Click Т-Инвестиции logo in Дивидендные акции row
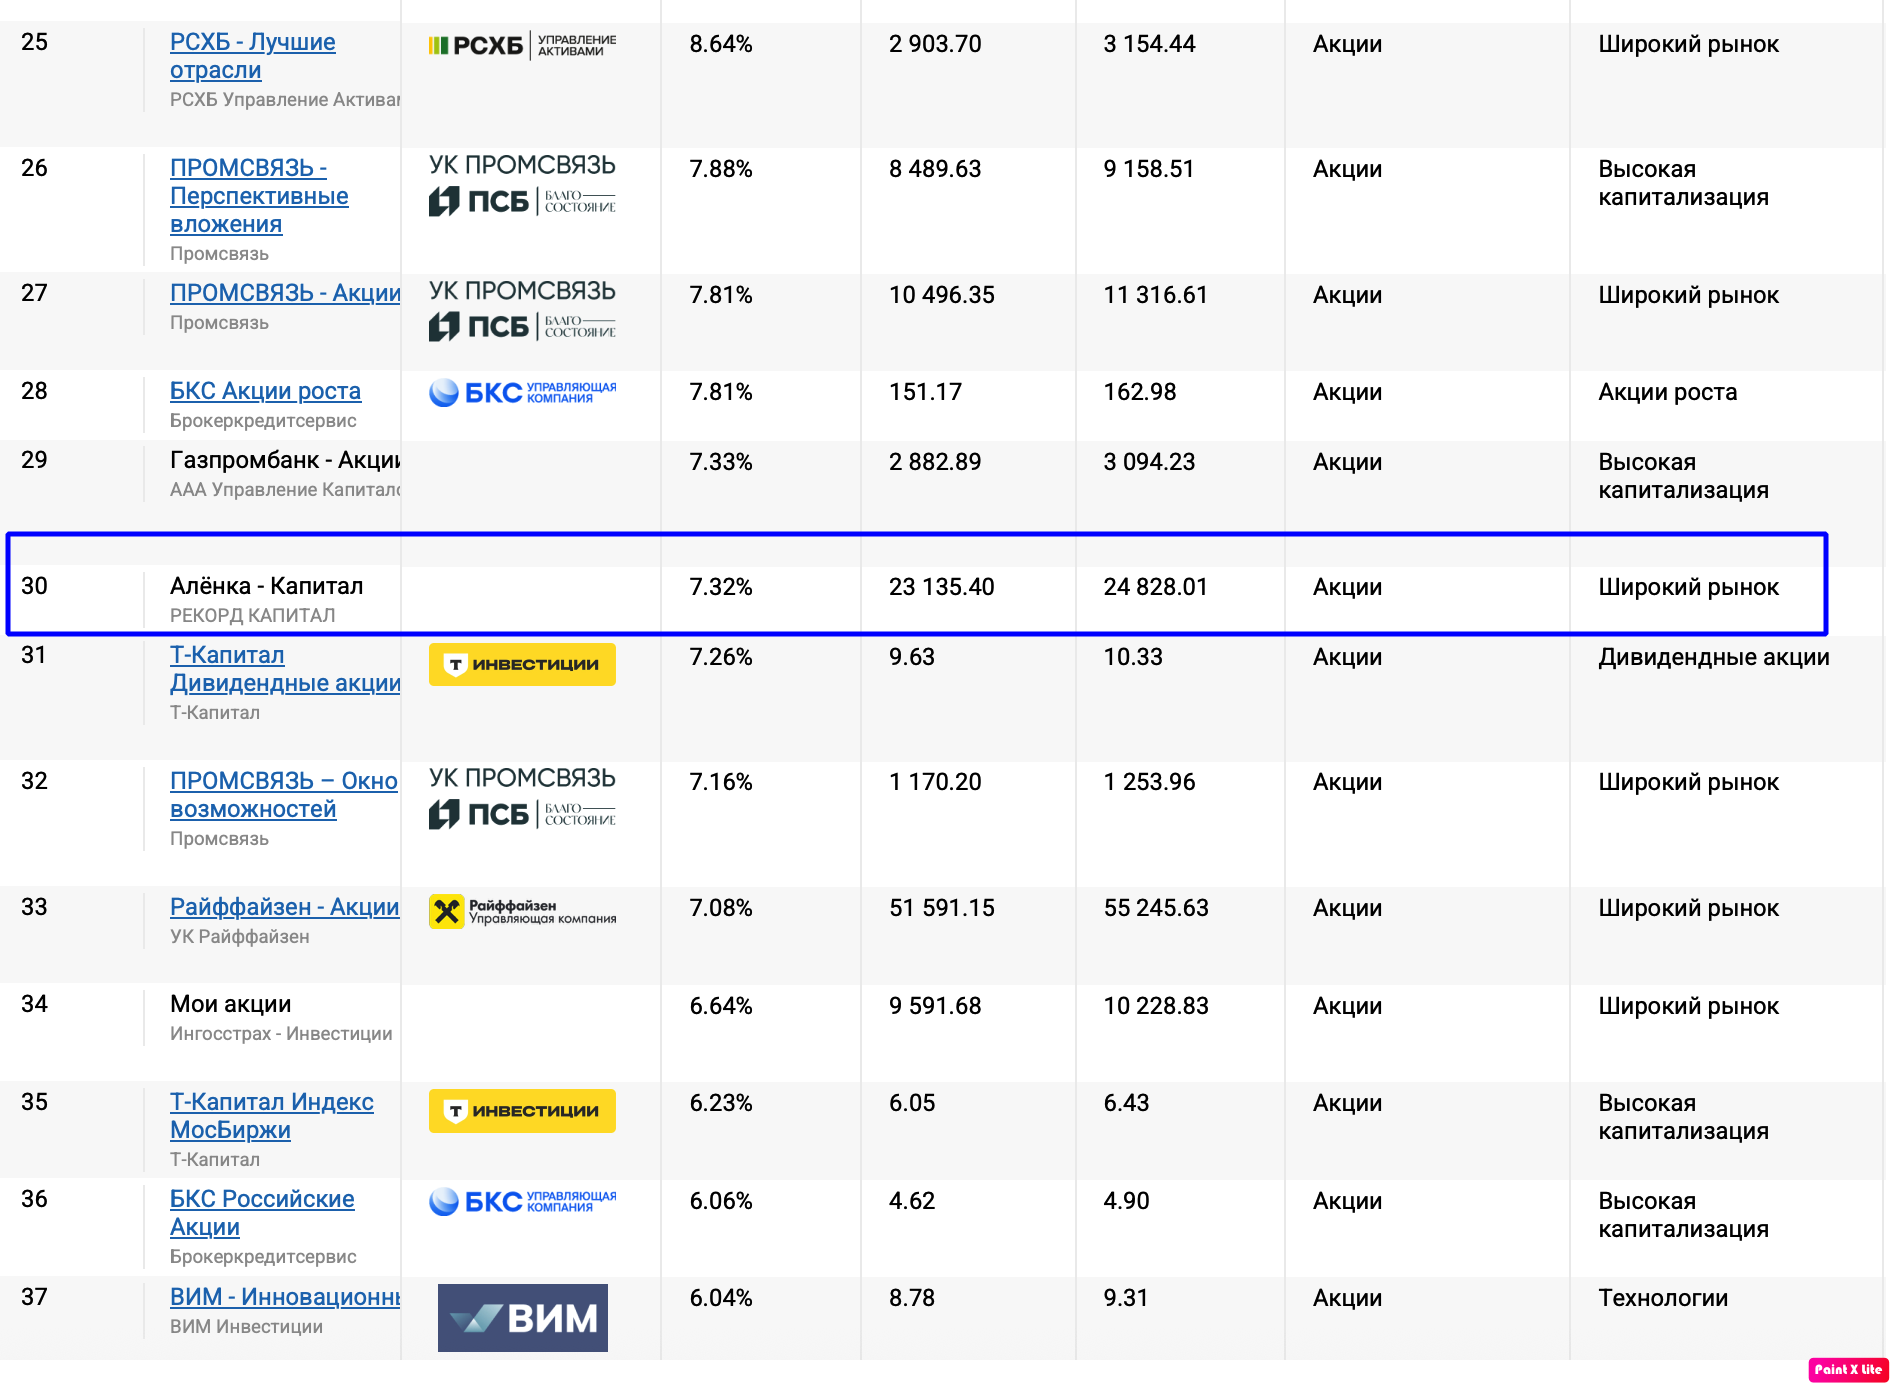 [x=522, y=664]
